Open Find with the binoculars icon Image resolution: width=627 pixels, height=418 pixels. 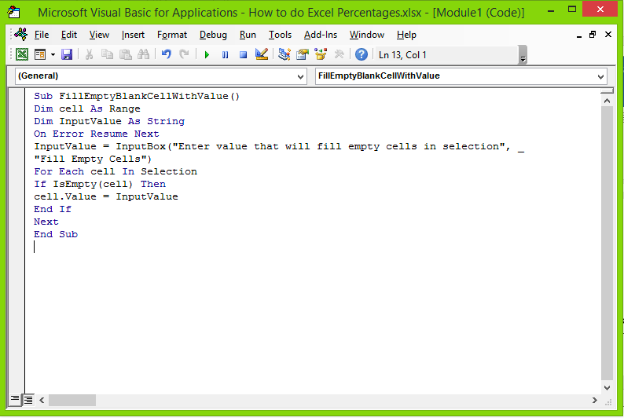coord(143,54)
